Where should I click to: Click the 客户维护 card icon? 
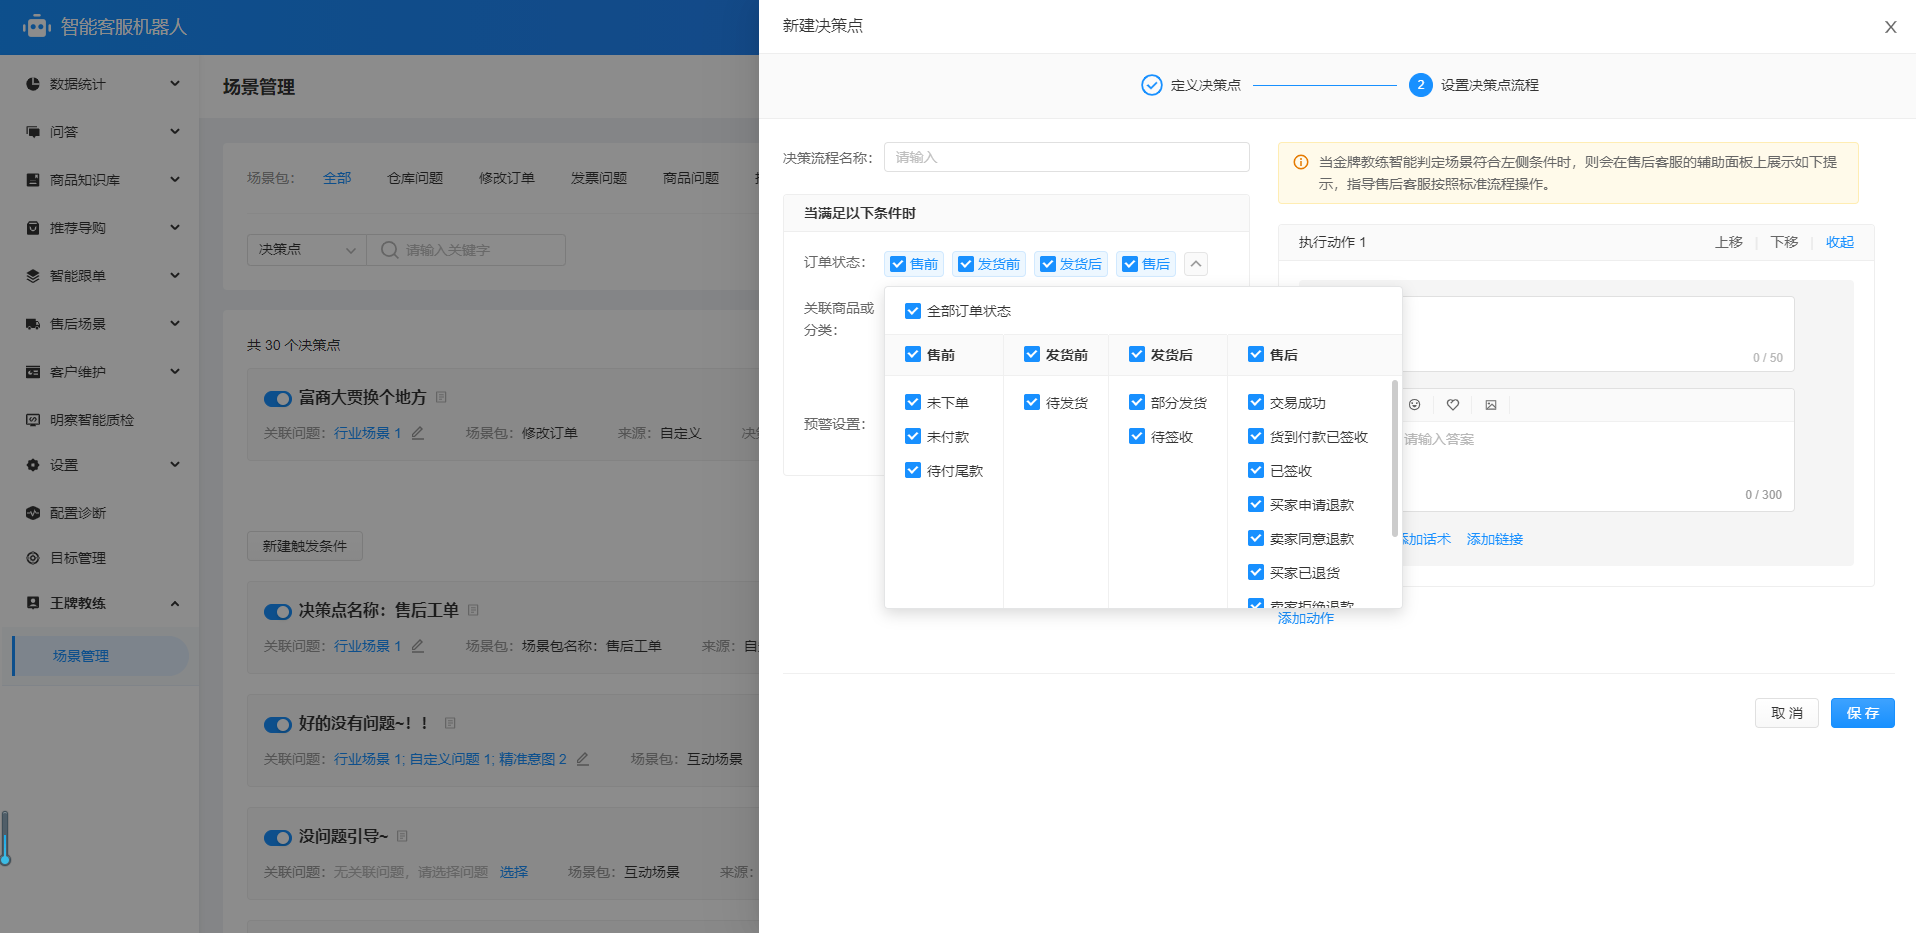coord(33,372)
